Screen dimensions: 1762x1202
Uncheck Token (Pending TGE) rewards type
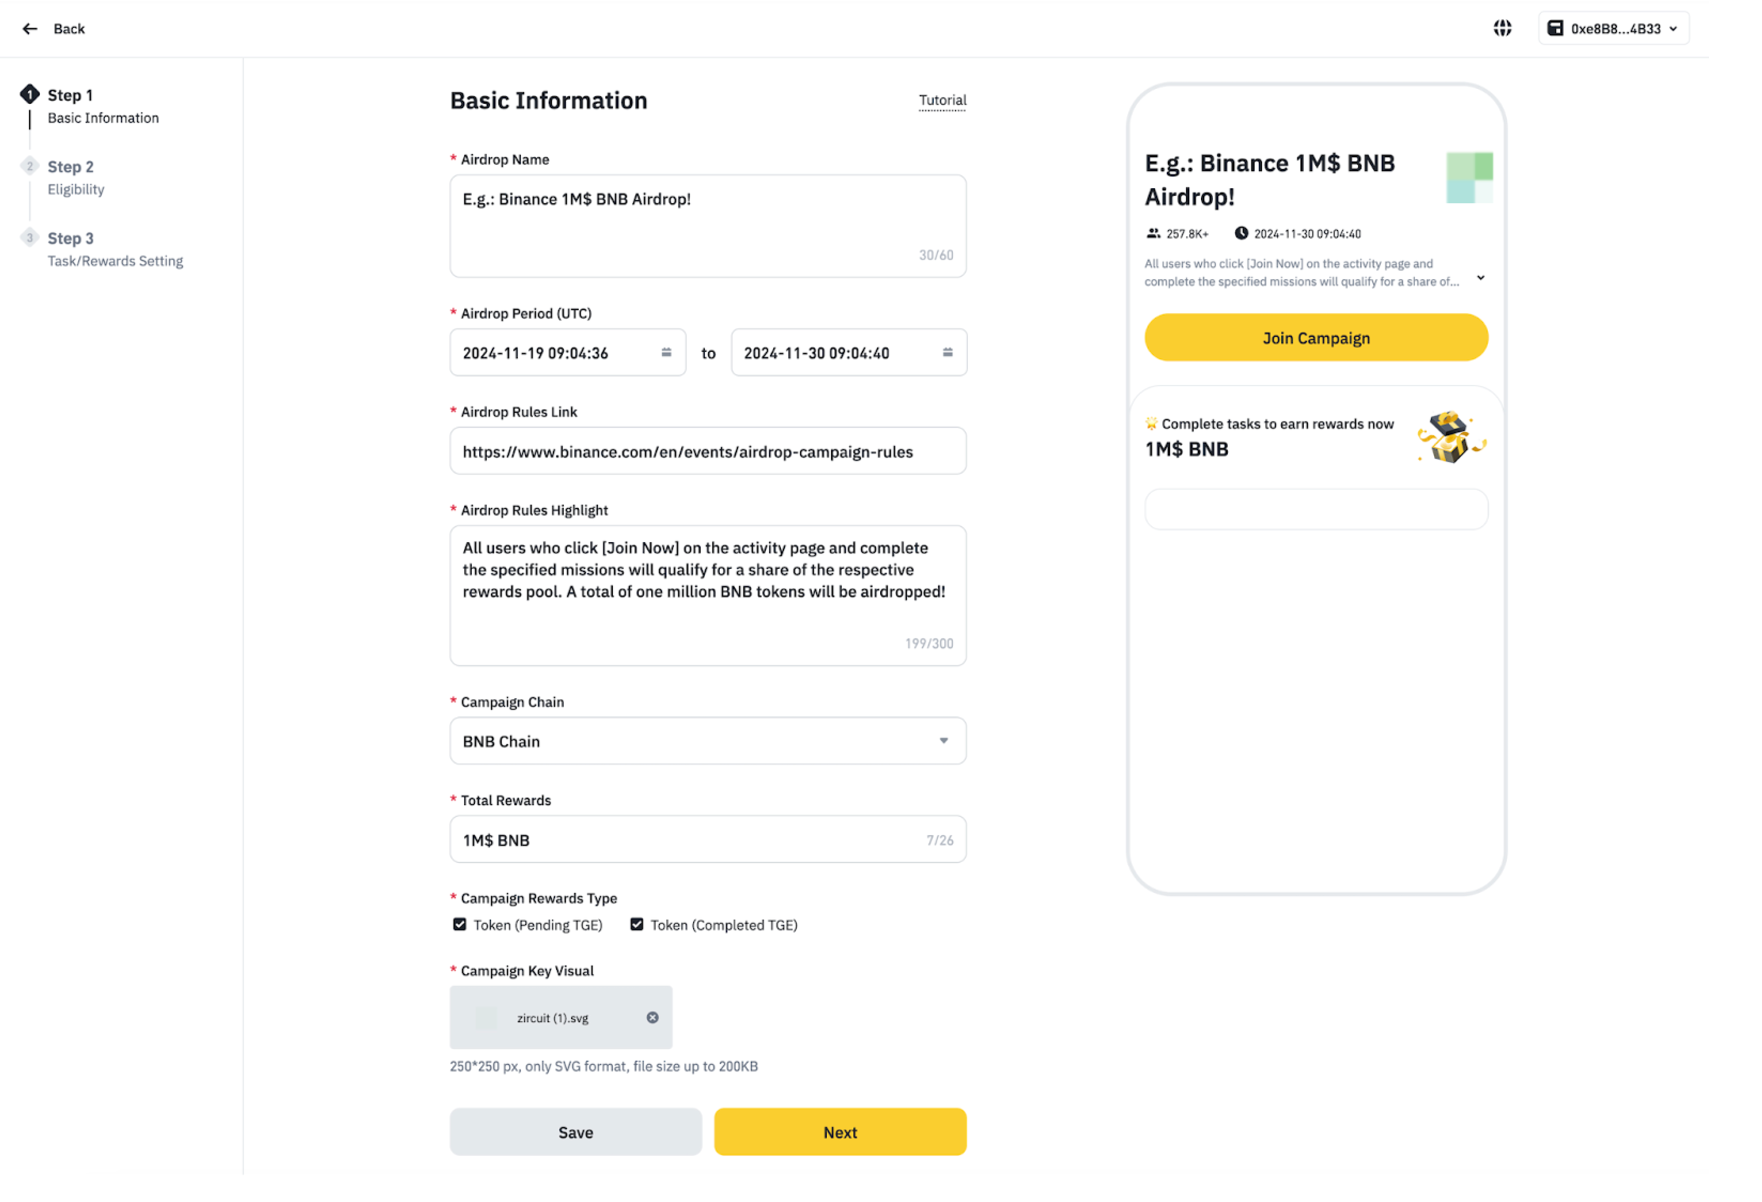pyautogui.click(x=459, y=924)
